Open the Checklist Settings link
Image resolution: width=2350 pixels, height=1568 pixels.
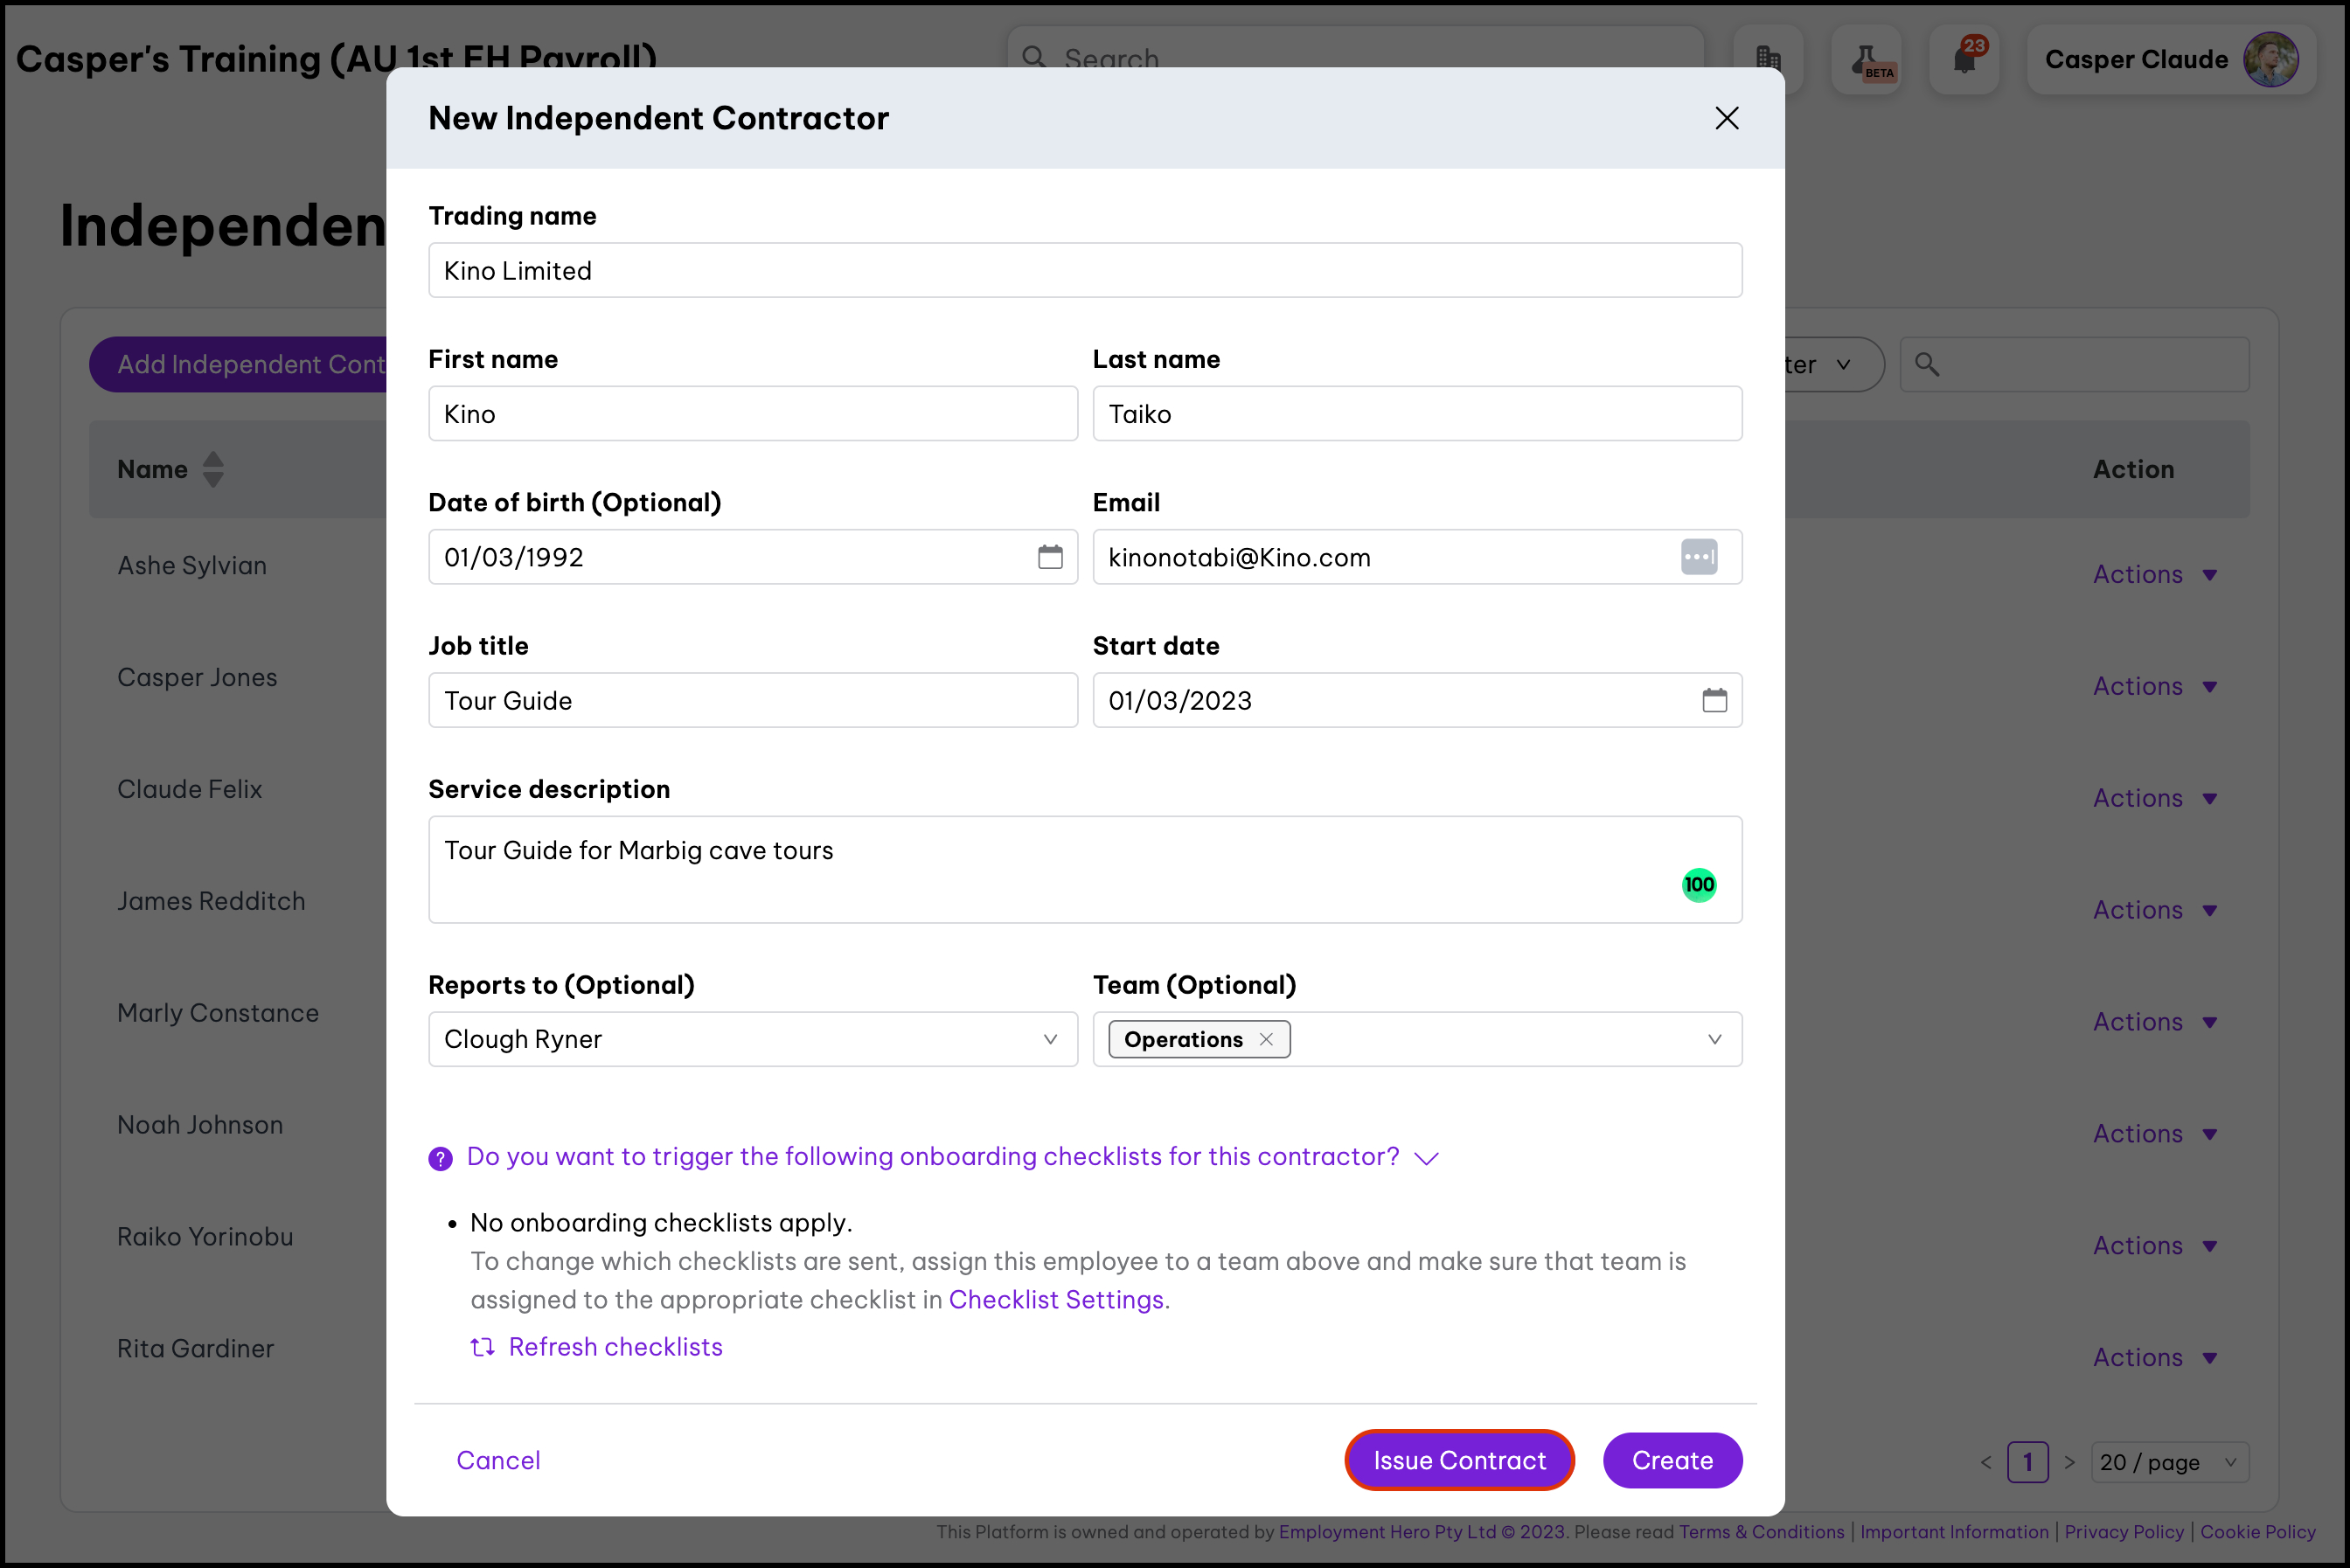(1055, 1299)
